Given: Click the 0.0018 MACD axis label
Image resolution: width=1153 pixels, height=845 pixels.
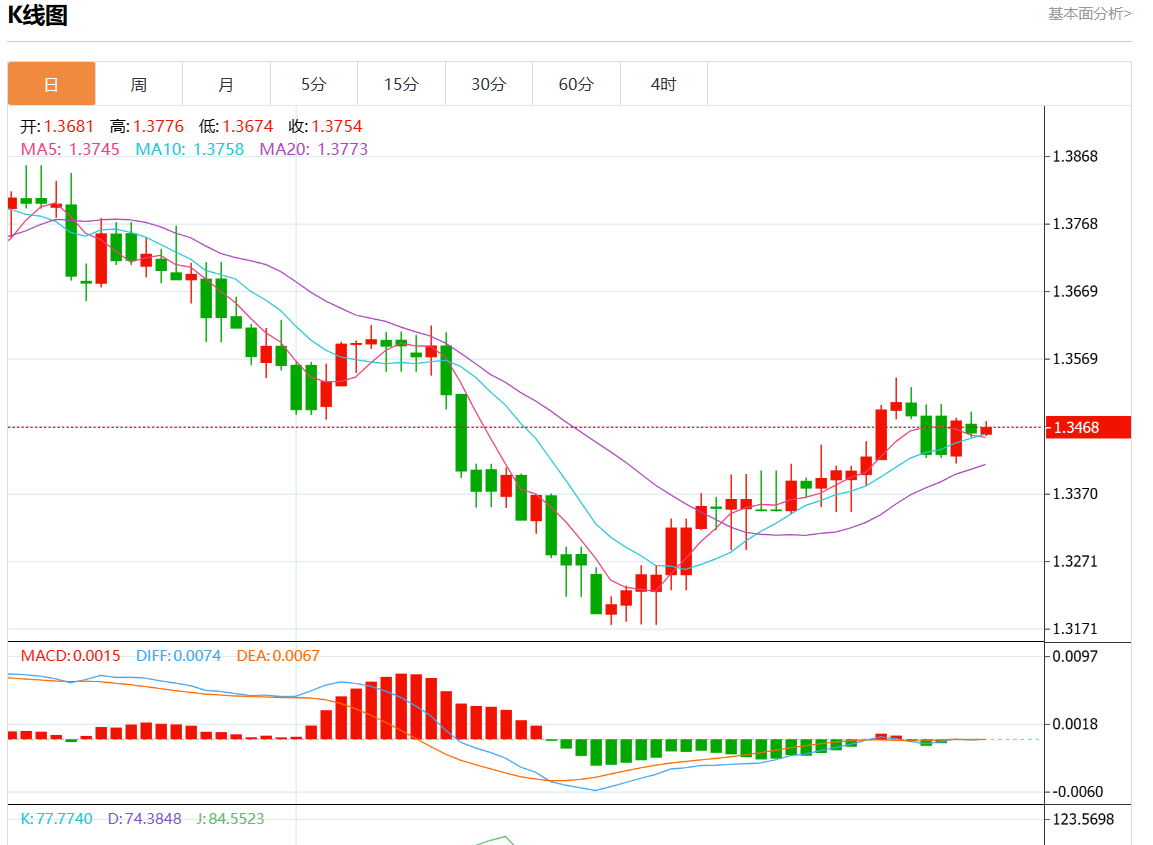Looking at the screenshot, I should (1075, 724).
